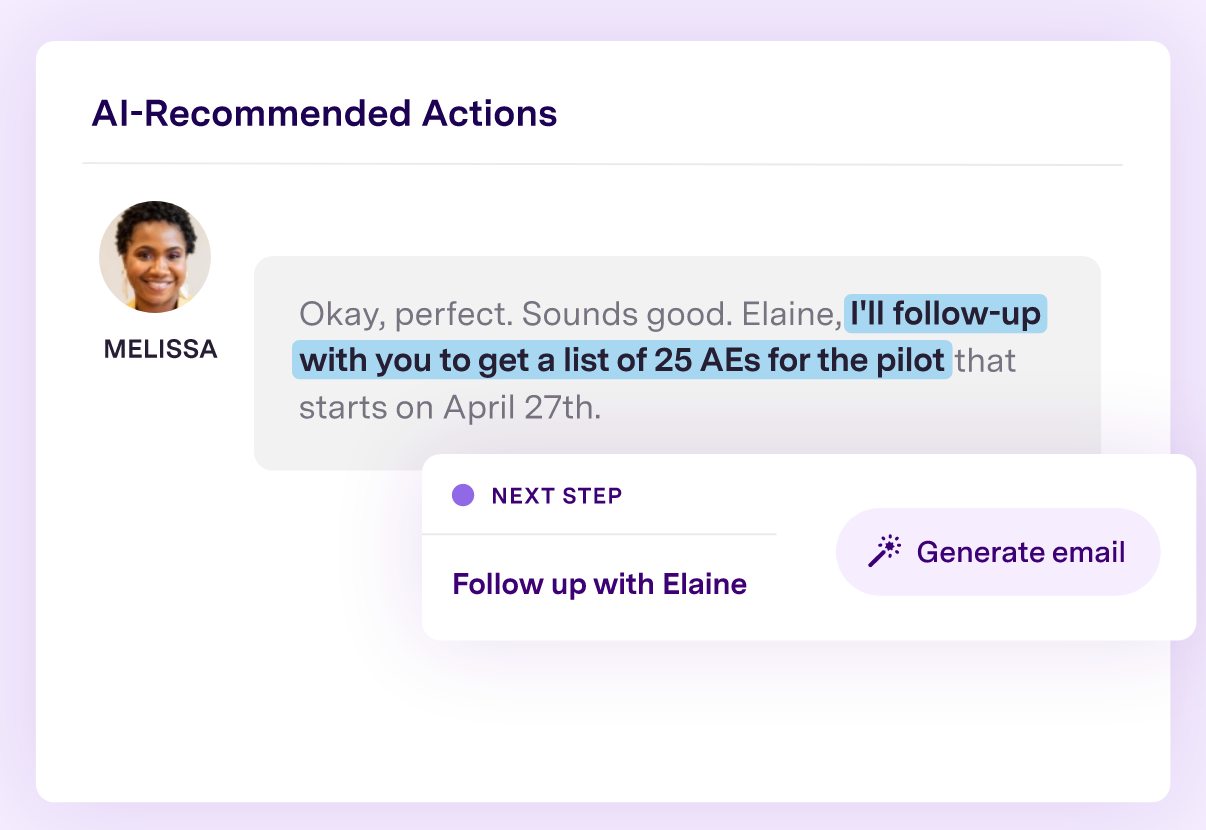This screenshot has height=830, width=1206.
Task: Collapse the recommended action card
Action: [810, 546]
